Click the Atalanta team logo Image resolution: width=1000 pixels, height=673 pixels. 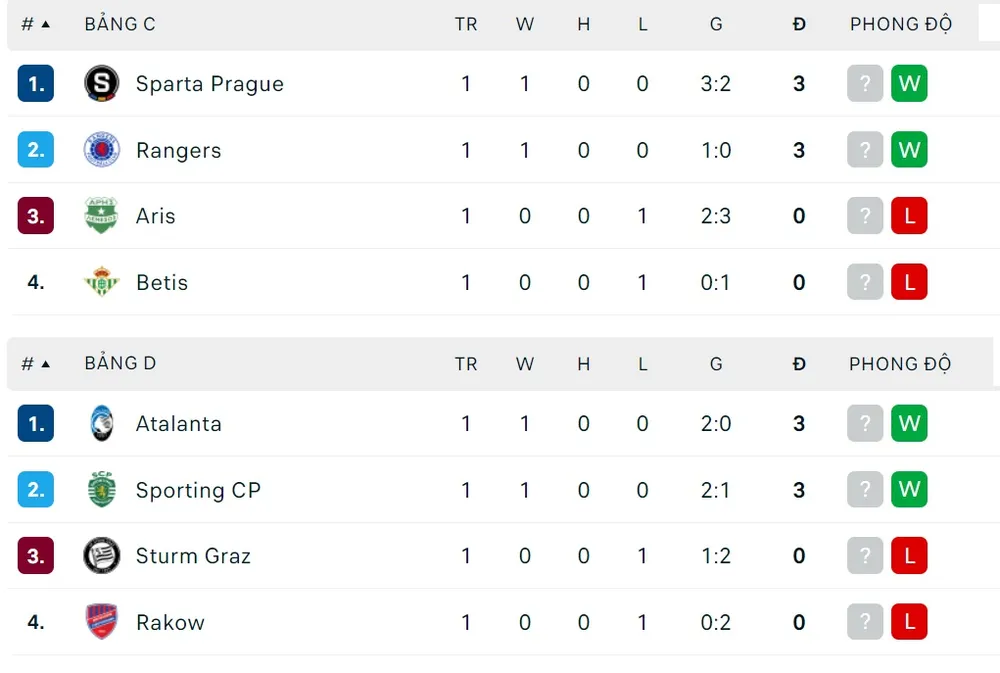tap(102, 424)
